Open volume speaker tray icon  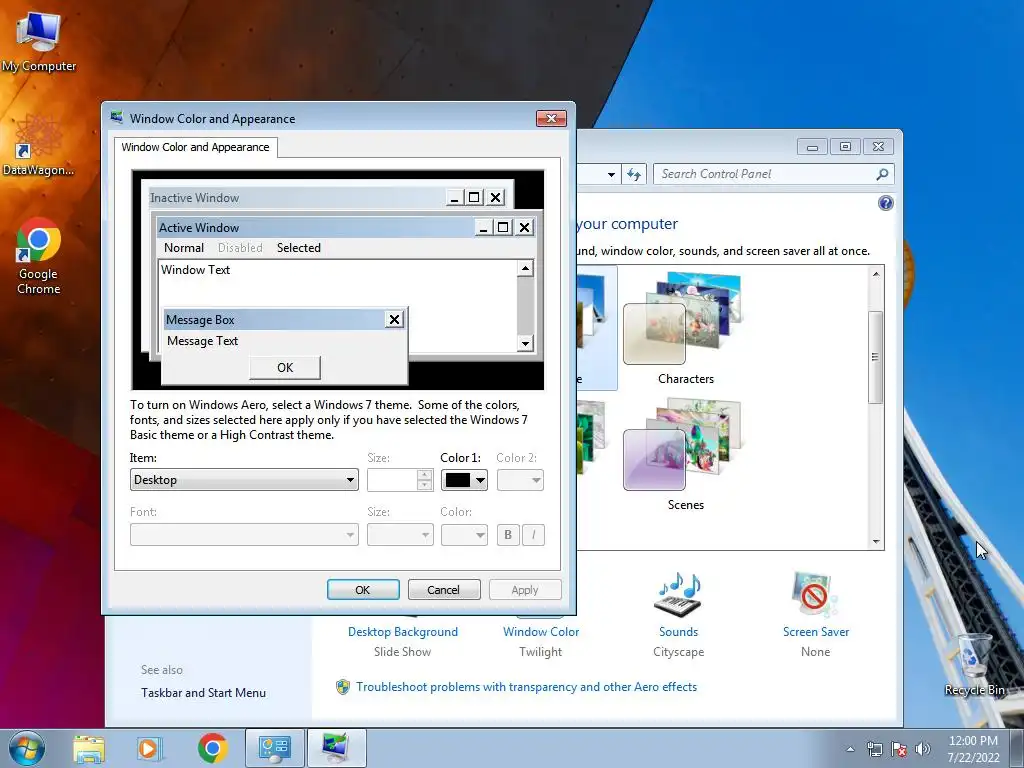[x=923, y=749]
